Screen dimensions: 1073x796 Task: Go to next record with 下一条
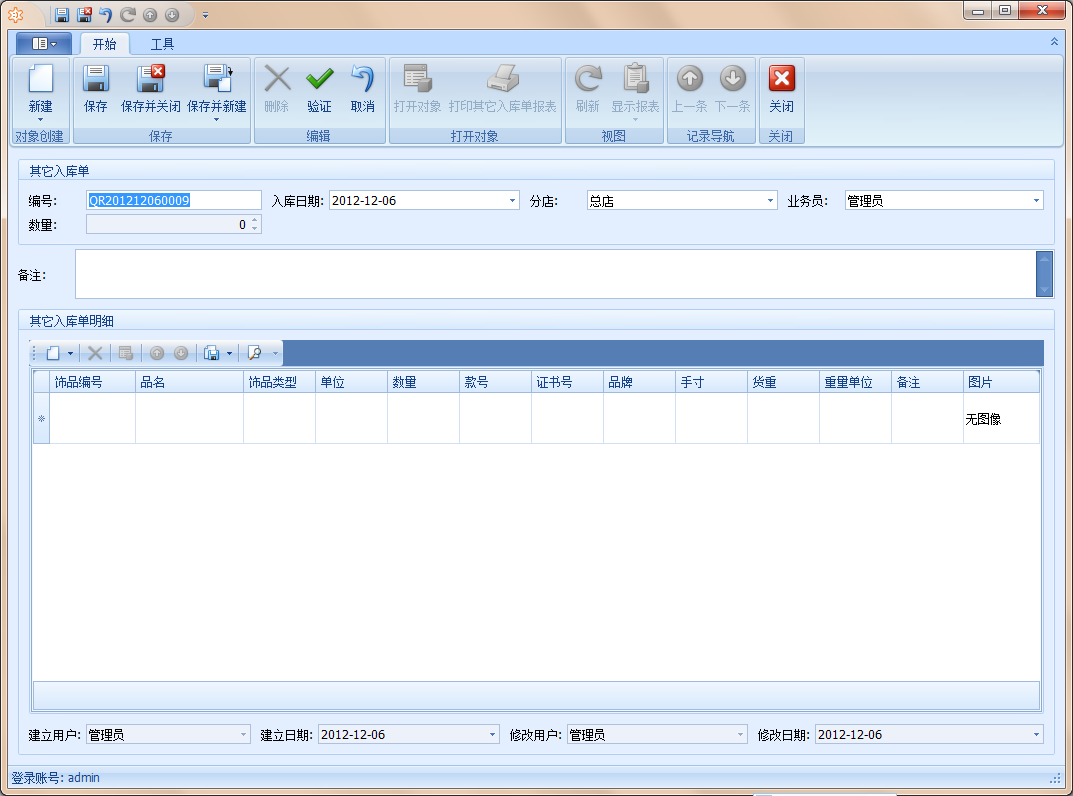point(733,89)
